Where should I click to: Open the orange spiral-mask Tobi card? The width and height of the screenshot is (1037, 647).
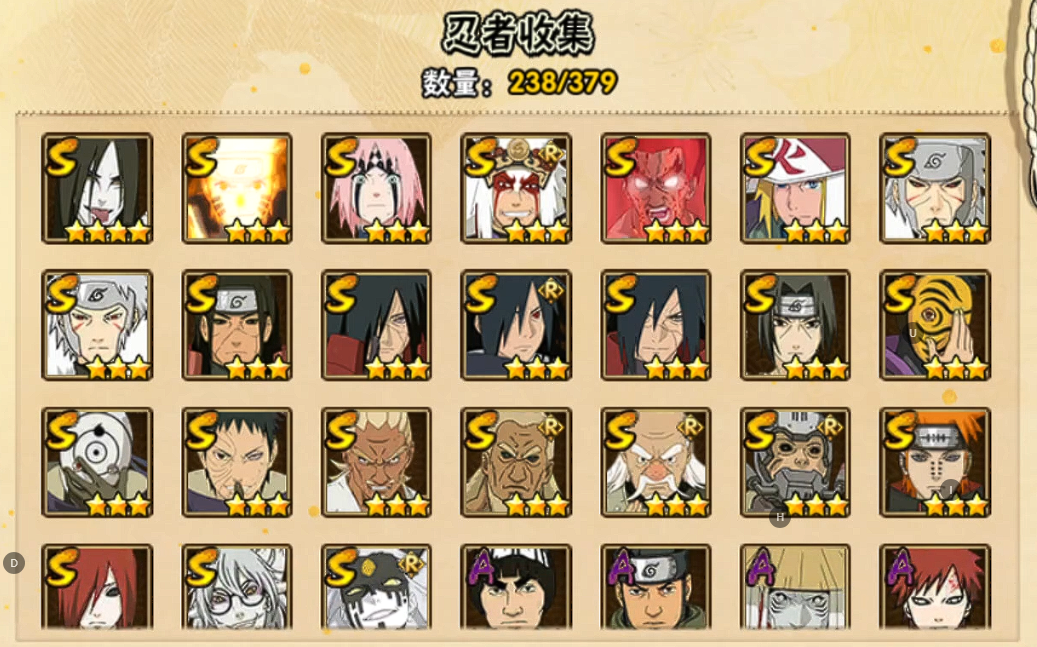tap(935, 325)
